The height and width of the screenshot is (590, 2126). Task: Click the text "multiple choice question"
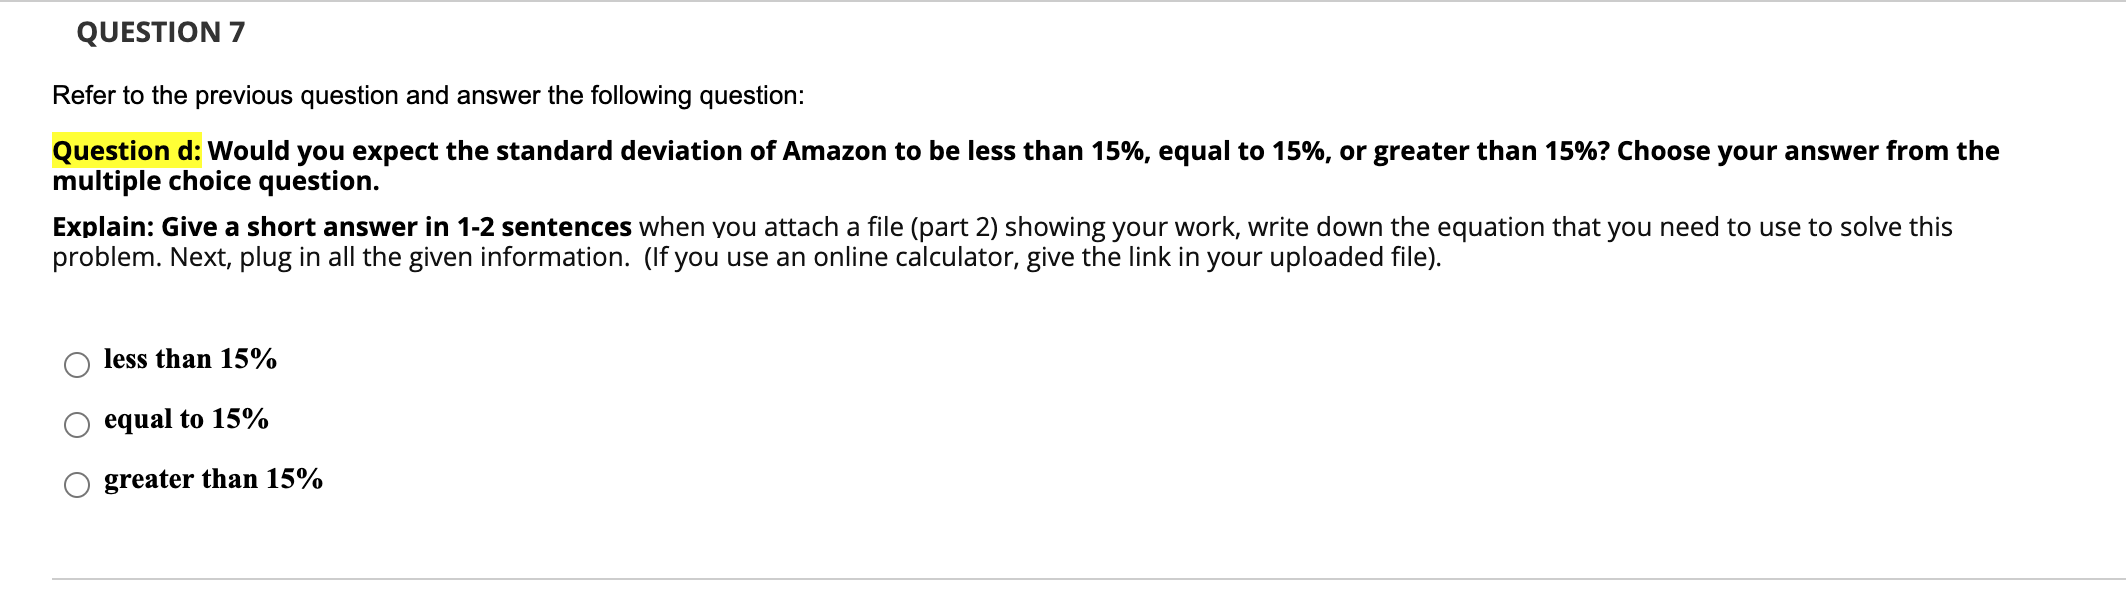[215, 181]
